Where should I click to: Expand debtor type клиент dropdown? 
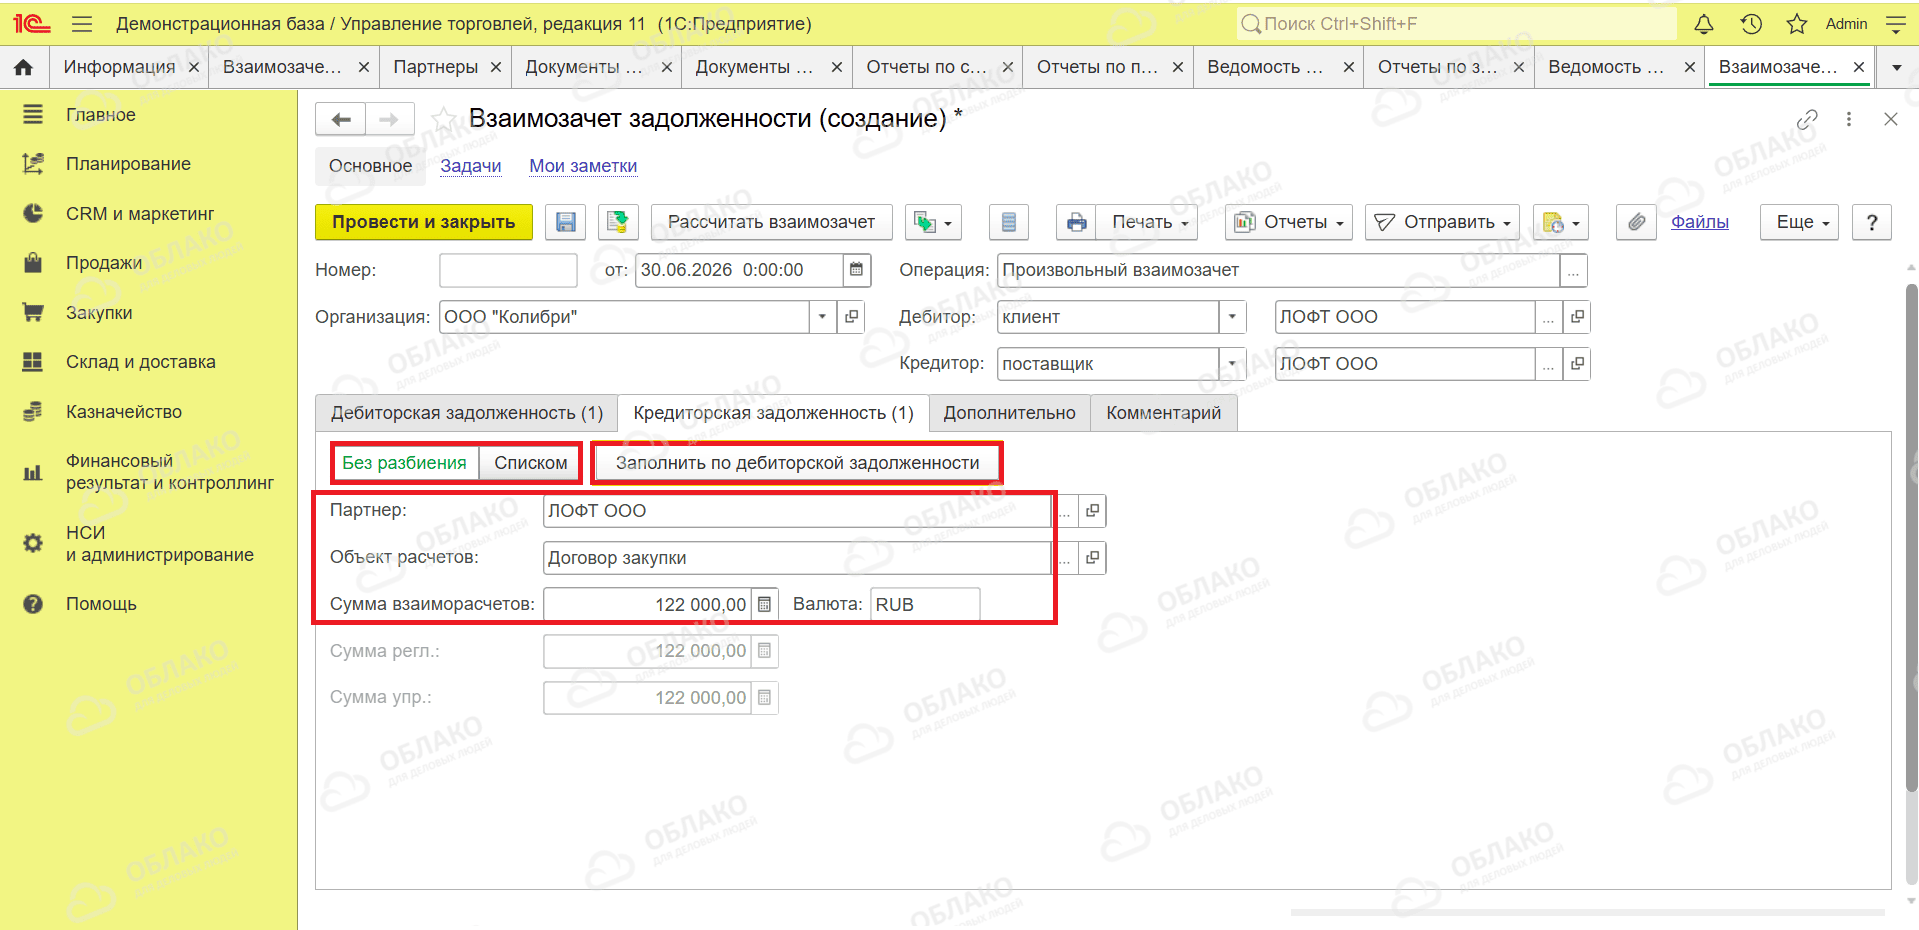(x=1232, y=317)
